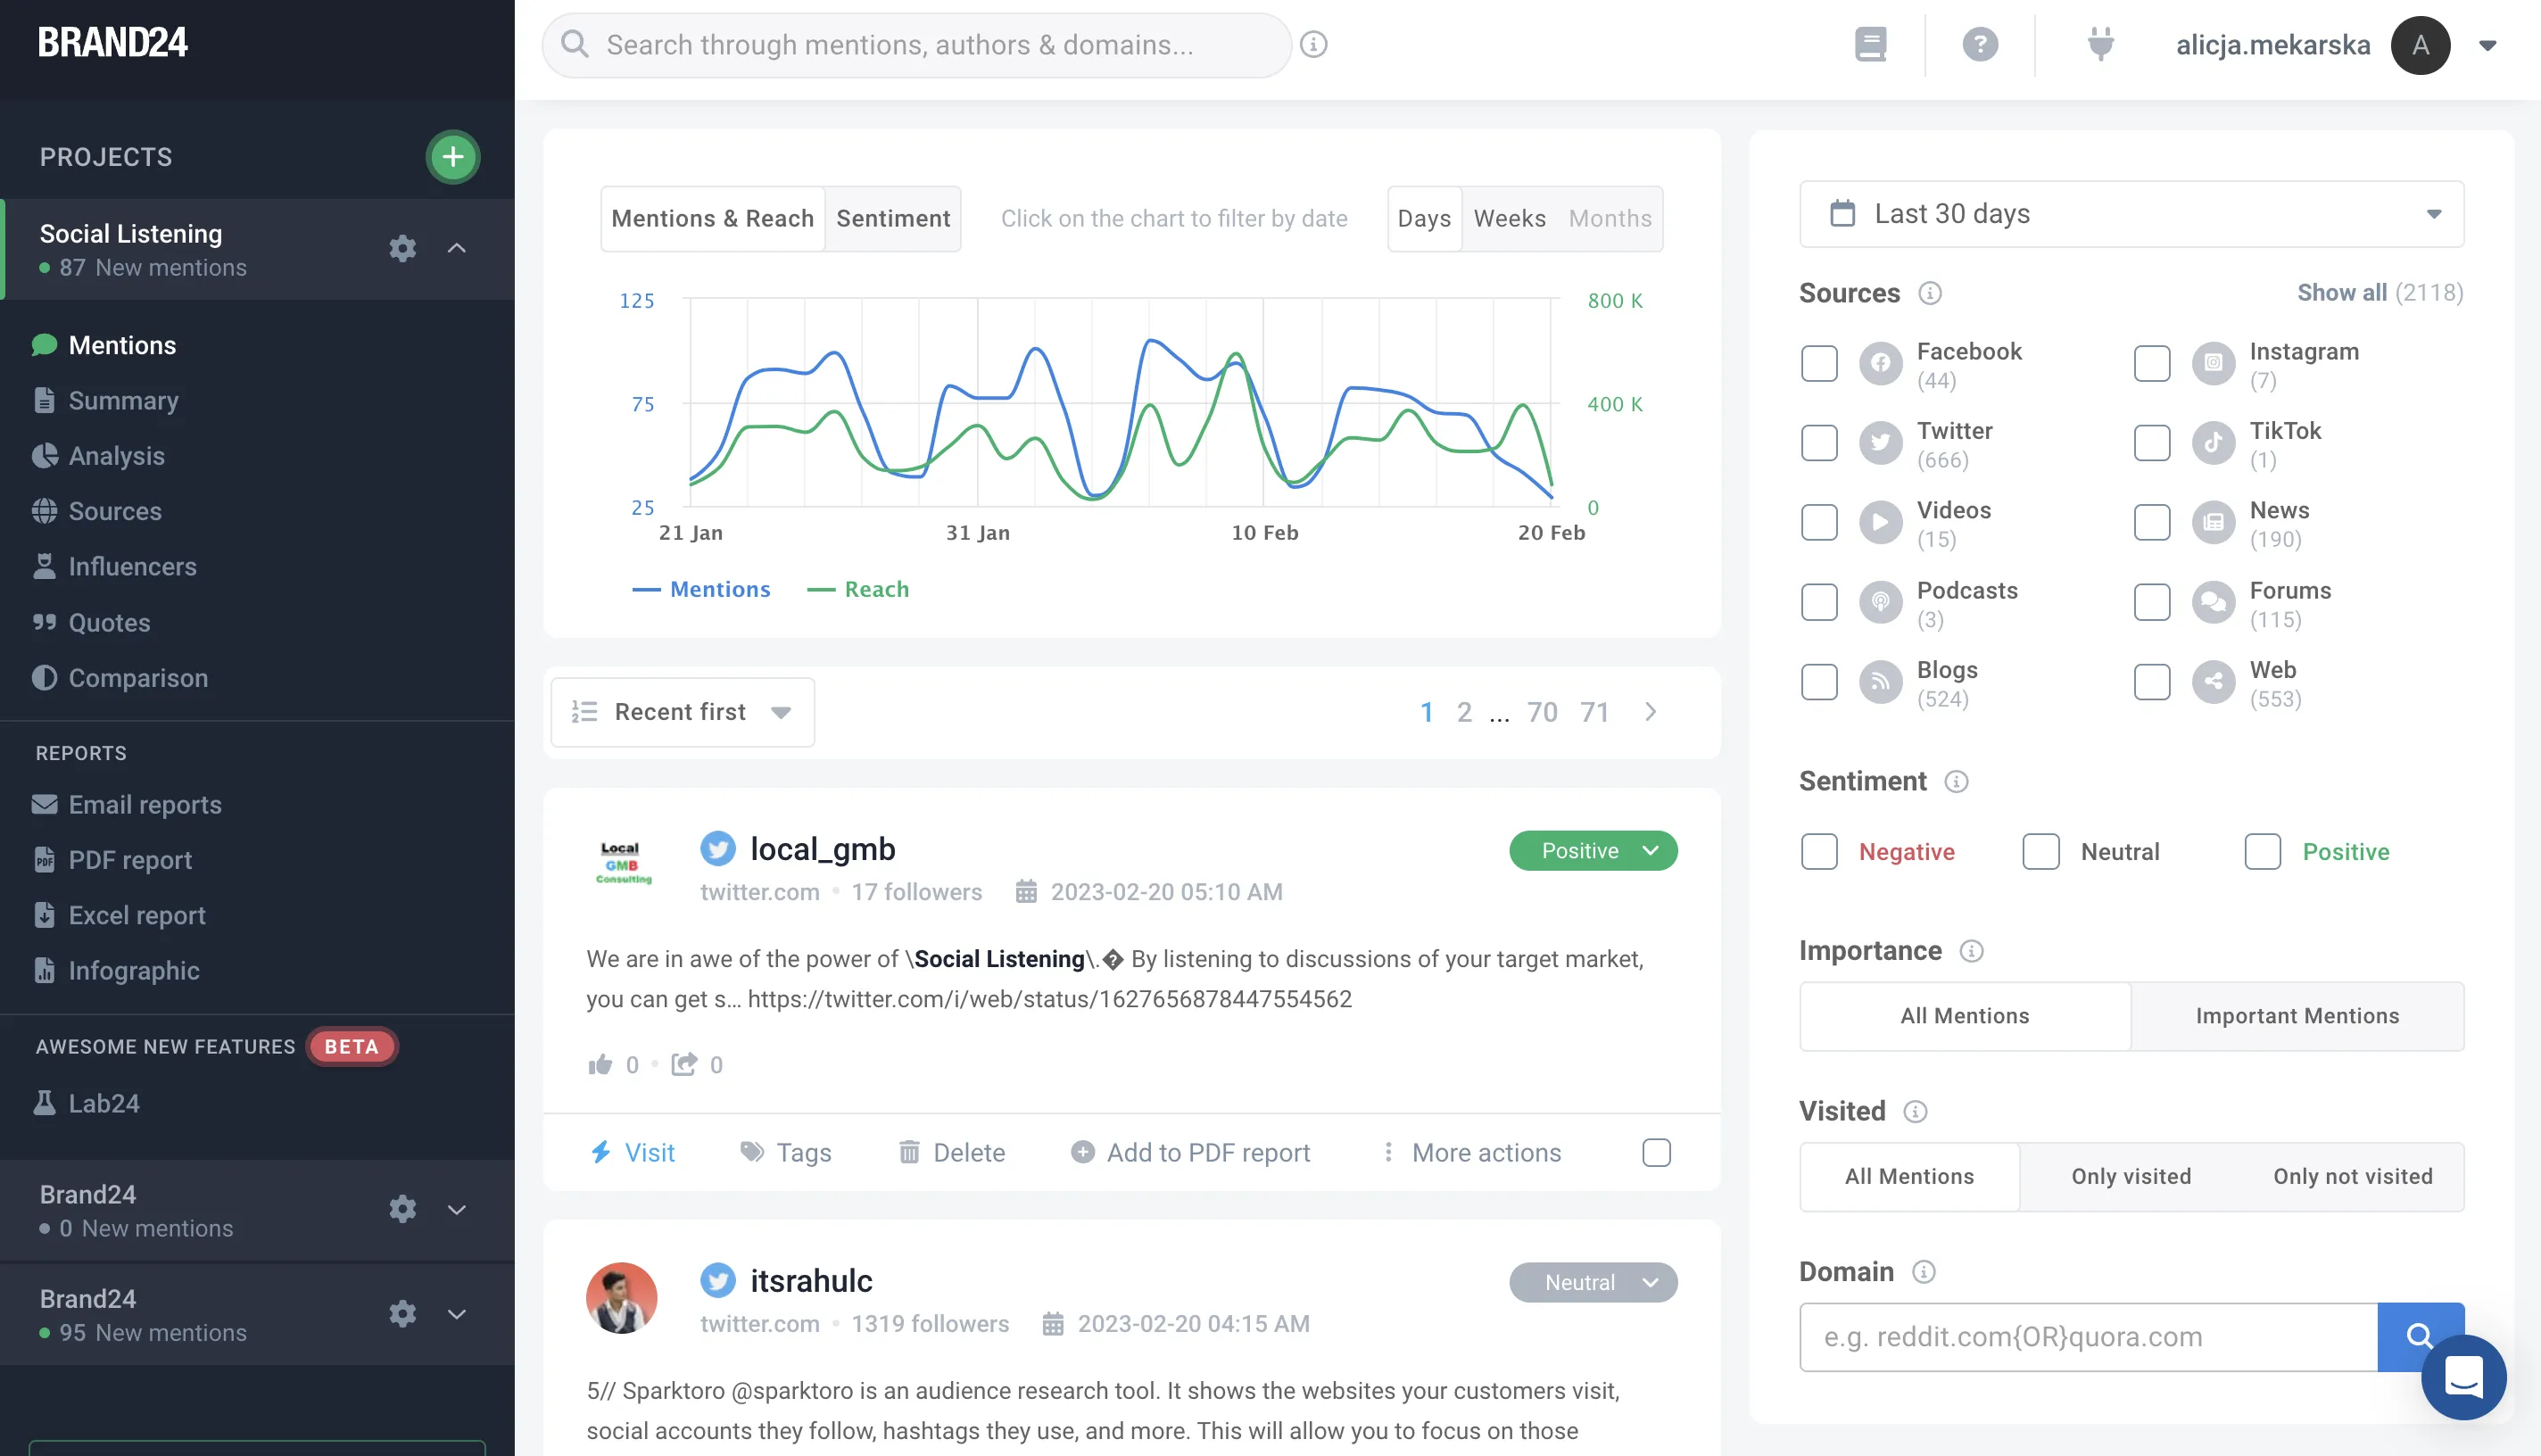Open the news book icon in header
Screen dimensions: 2541x1456
(1870, 44)
